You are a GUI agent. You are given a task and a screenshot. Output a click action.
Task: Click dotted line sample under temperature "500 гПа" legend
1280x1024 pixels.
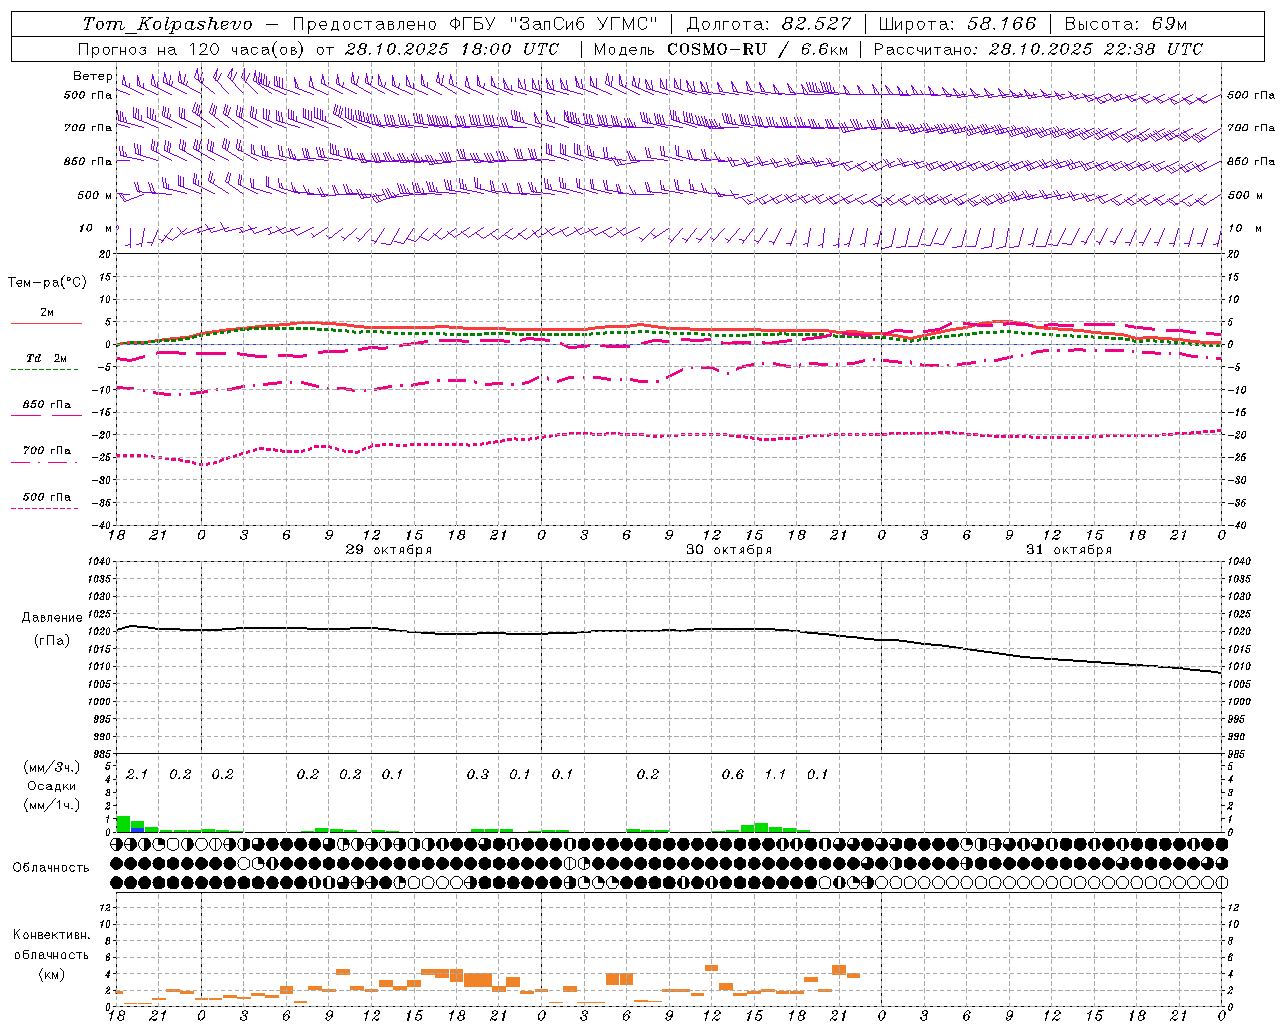click(44, 508)
